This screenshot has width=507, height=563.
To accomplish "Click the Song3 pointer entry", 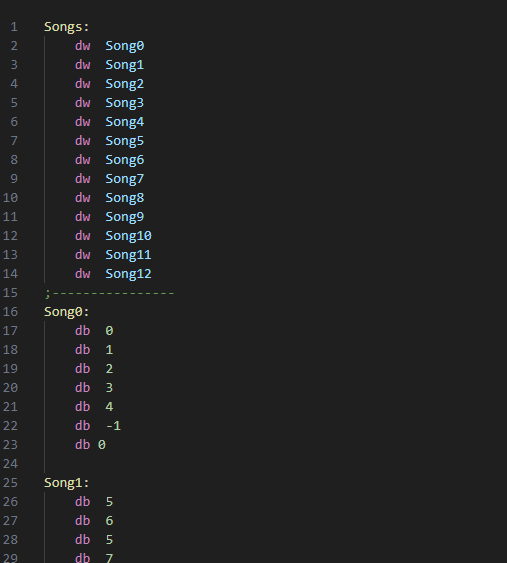I will click(125, 103).
